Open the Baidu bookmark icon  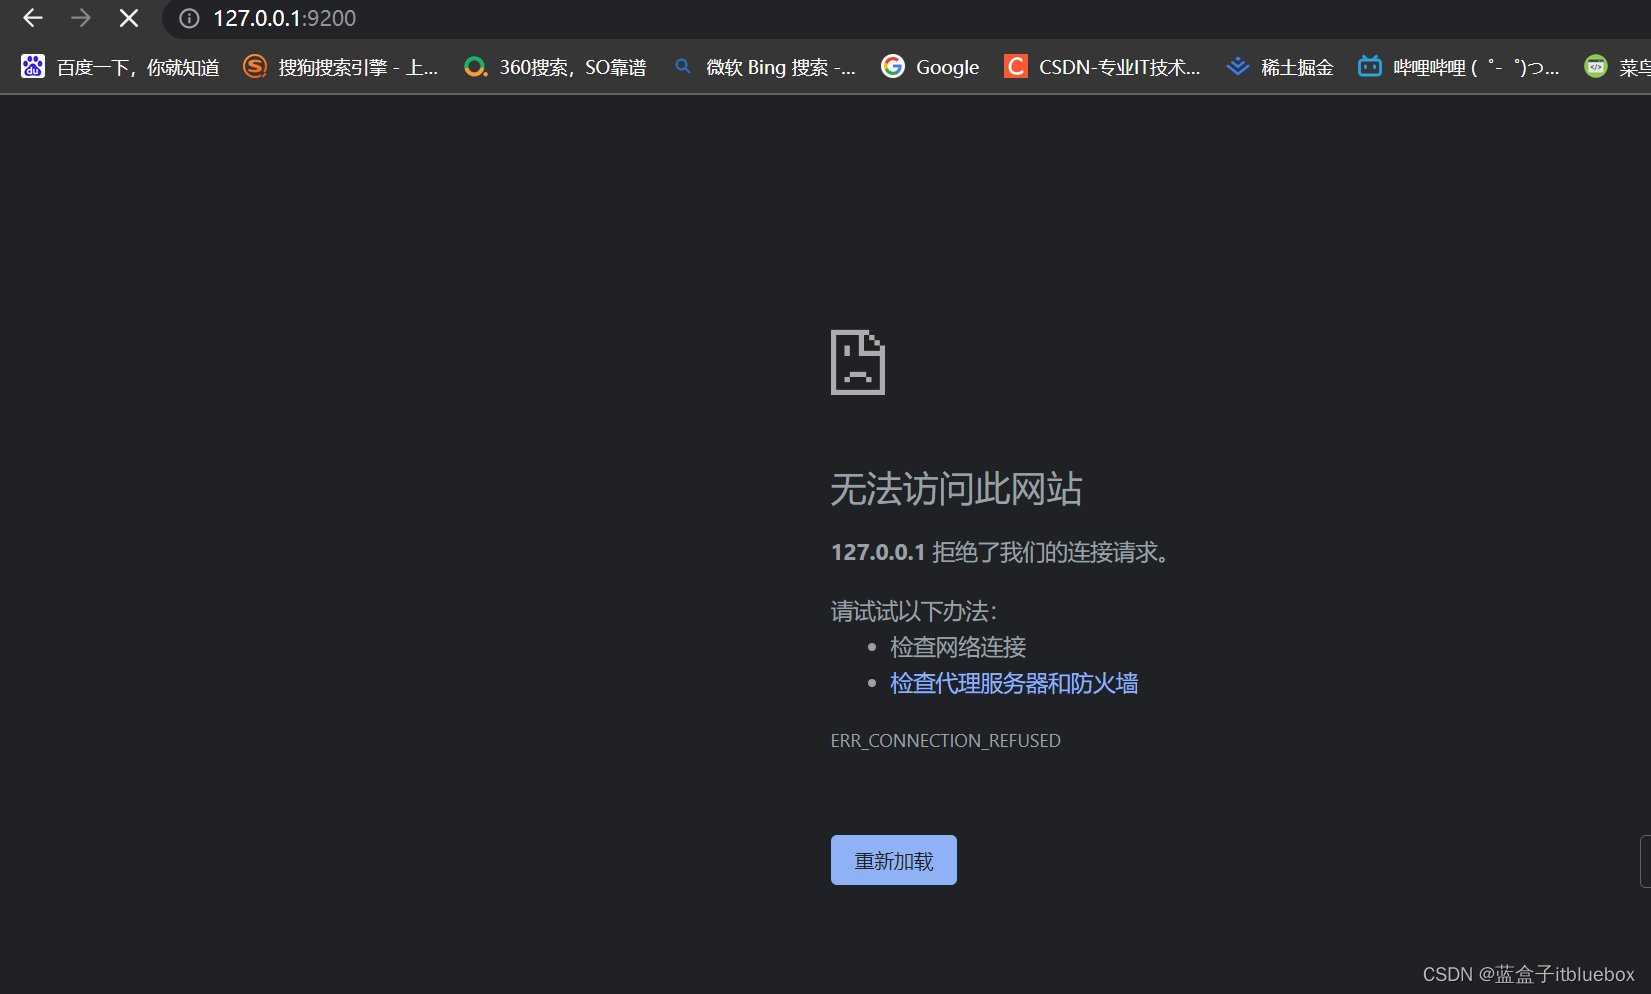[x=33, y=66]
